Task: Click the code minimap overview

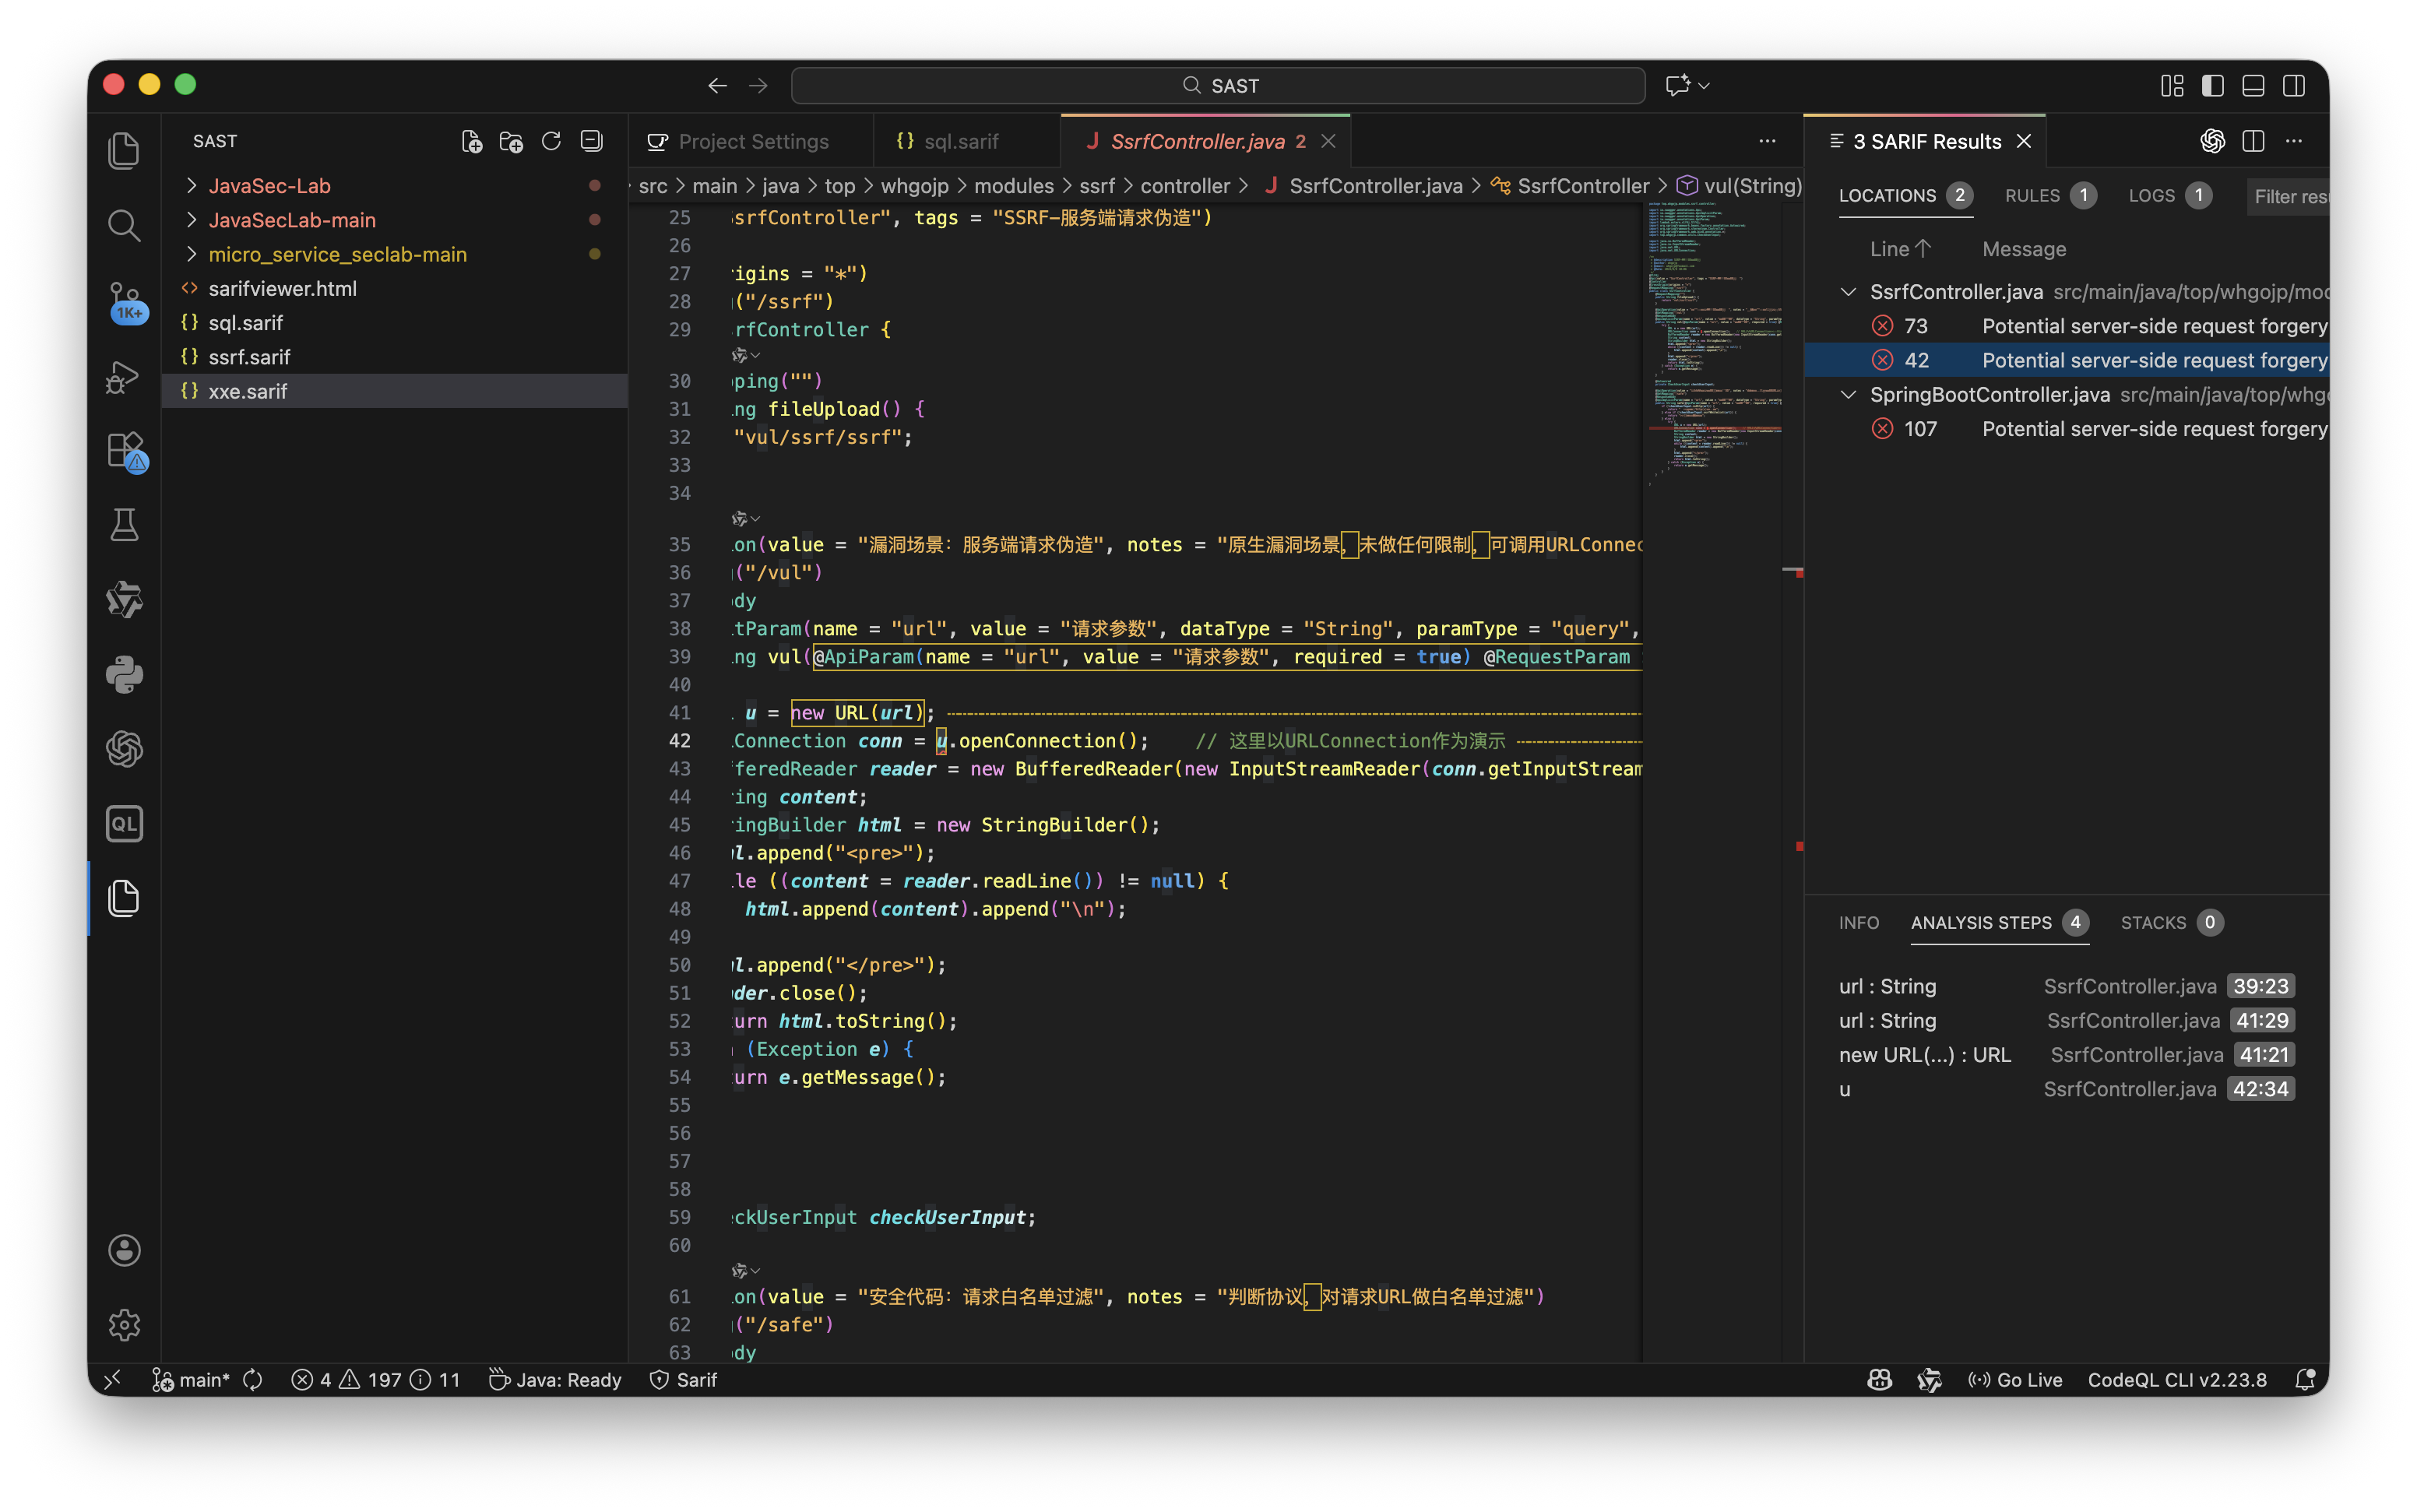Action: 1712,340
